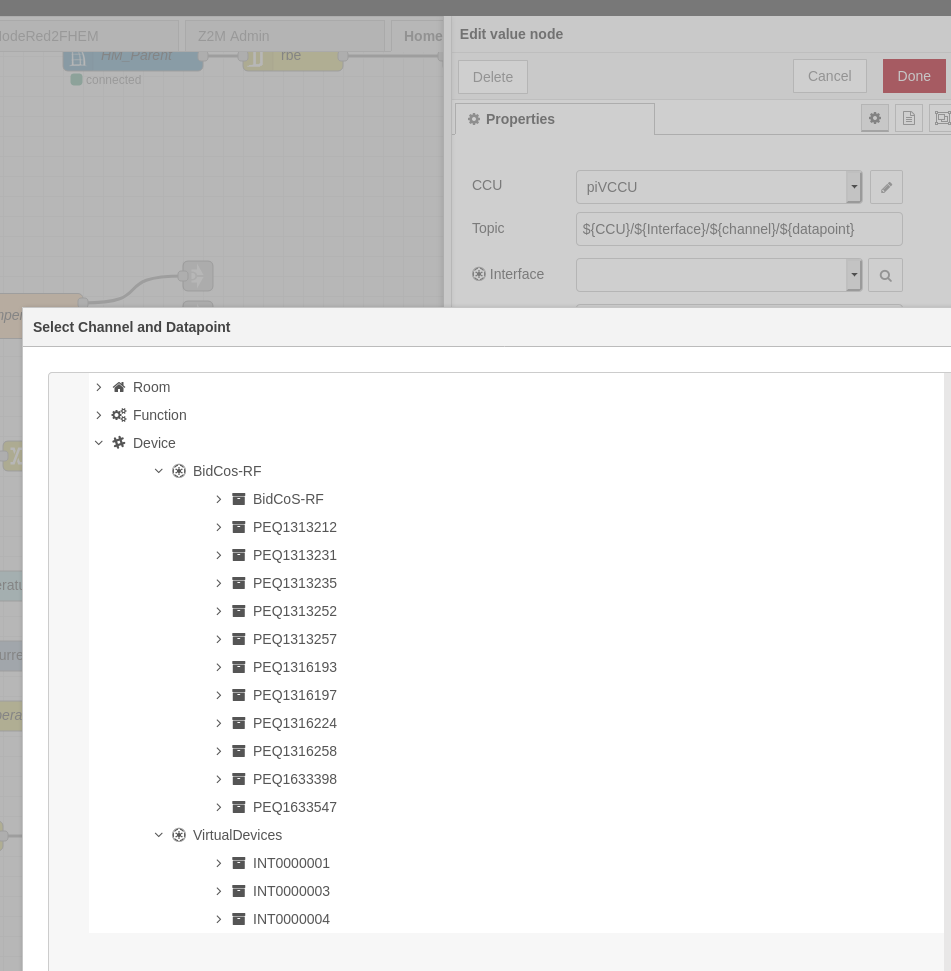Expand the PEQ1313212 device entry

point(218,527)
